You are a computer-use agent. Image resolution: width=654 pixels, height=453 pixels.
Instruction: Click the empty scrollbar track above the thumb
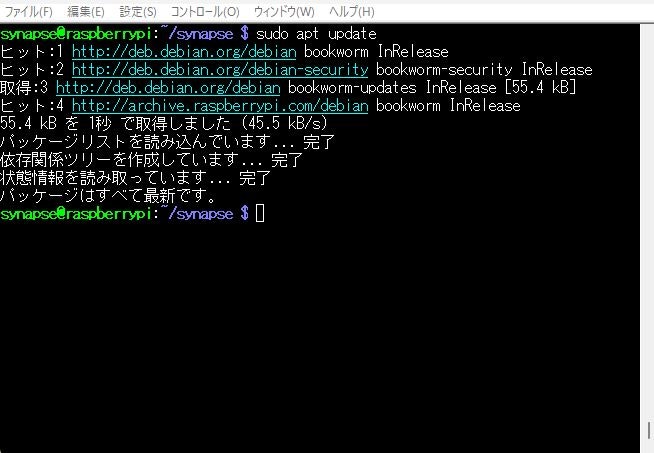point(647,221)
